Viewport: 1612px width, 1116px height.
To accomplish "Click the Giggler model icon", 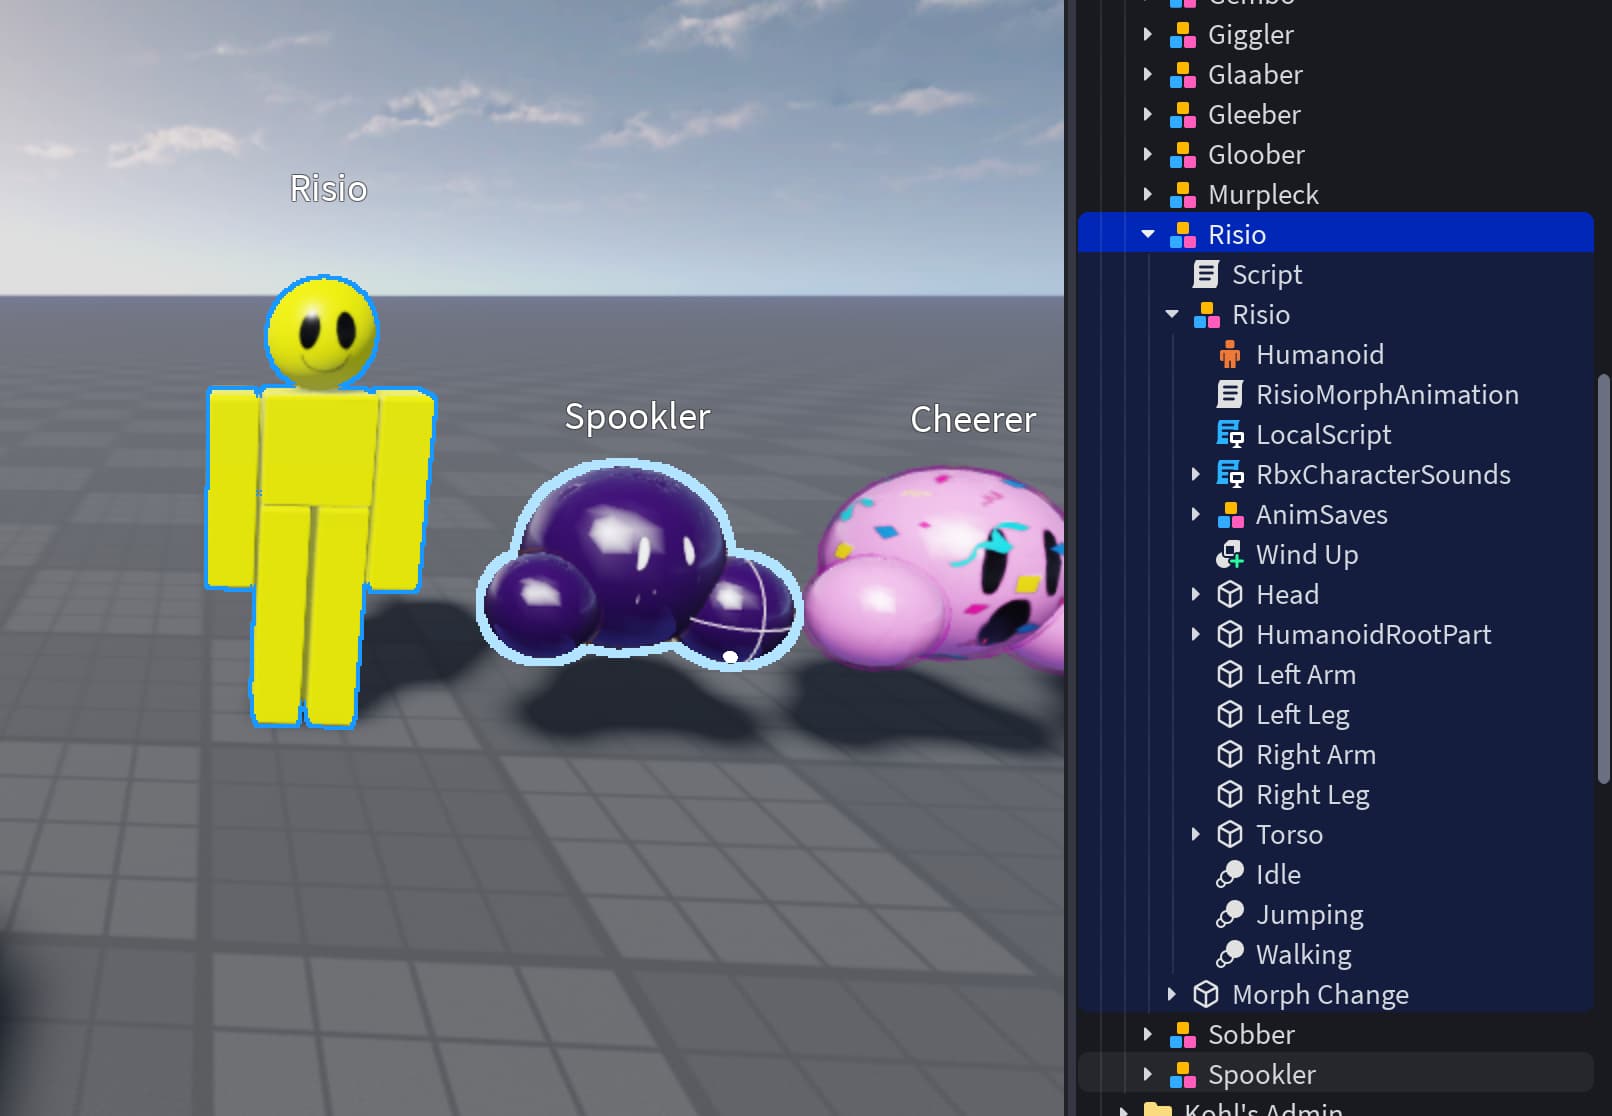I will pos(1183,35).
